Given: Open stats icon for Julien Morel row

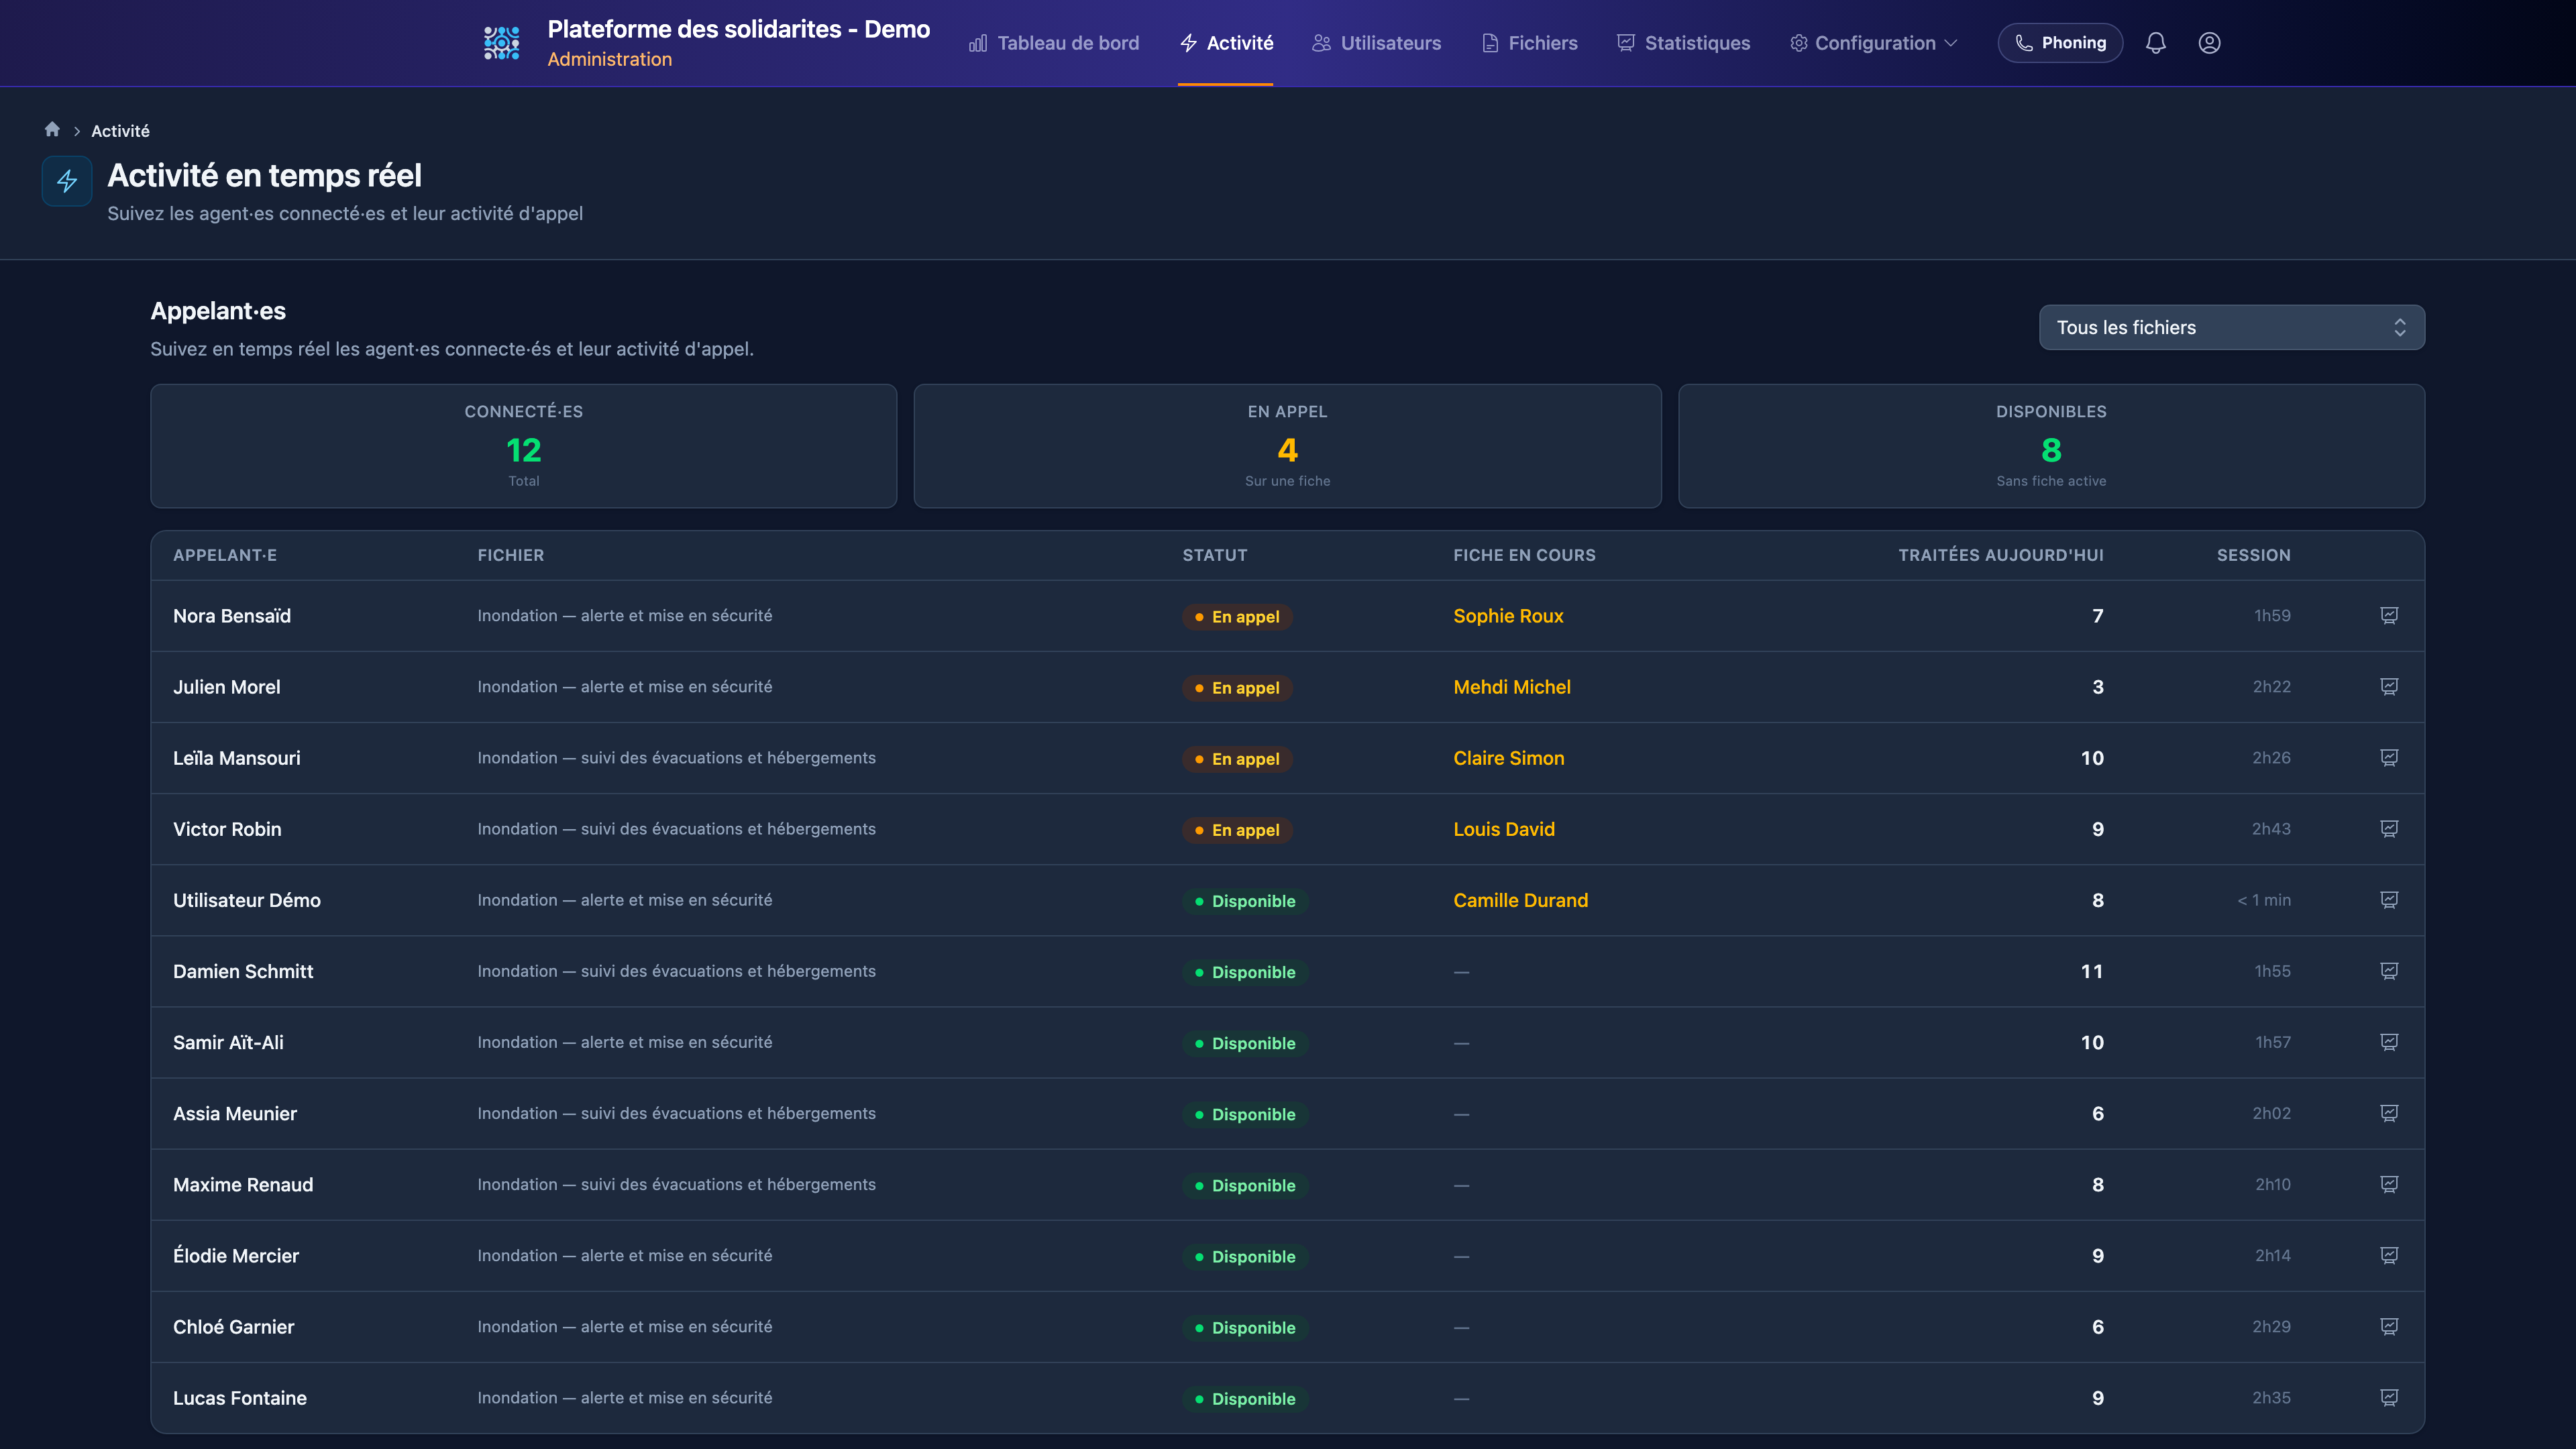Looking at the screenshot, I should pyautogui.click(x=2389, y=687).
